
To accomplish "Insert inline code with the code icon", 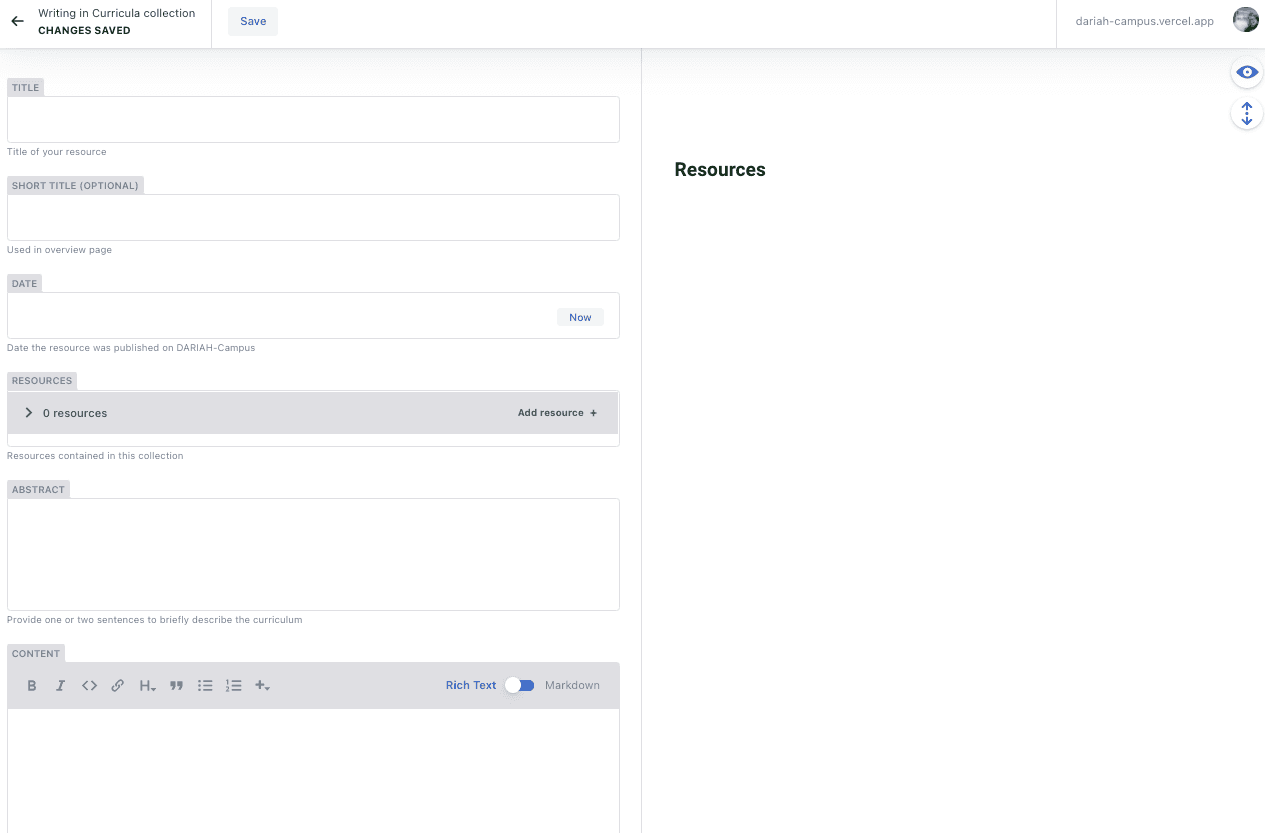I will click(x=89, y=686).
